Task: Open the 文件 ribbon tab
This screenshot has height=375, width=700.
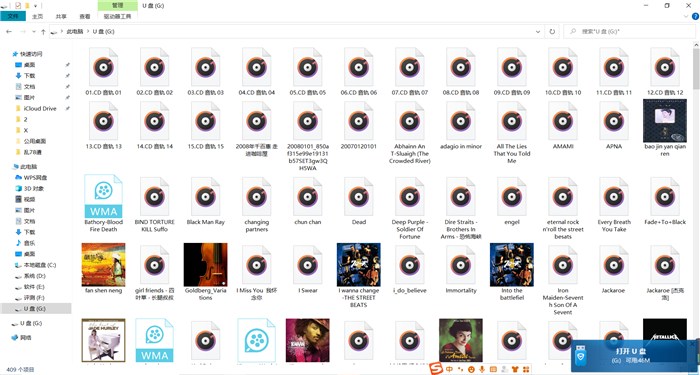Action: (x=13, y=17)
